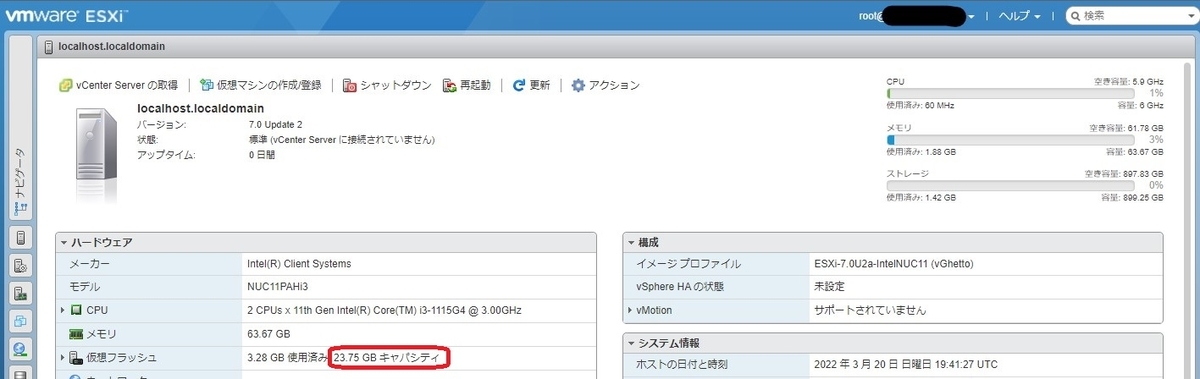
Task: Collapse the ハードウェア panel header
Action: 326,242
